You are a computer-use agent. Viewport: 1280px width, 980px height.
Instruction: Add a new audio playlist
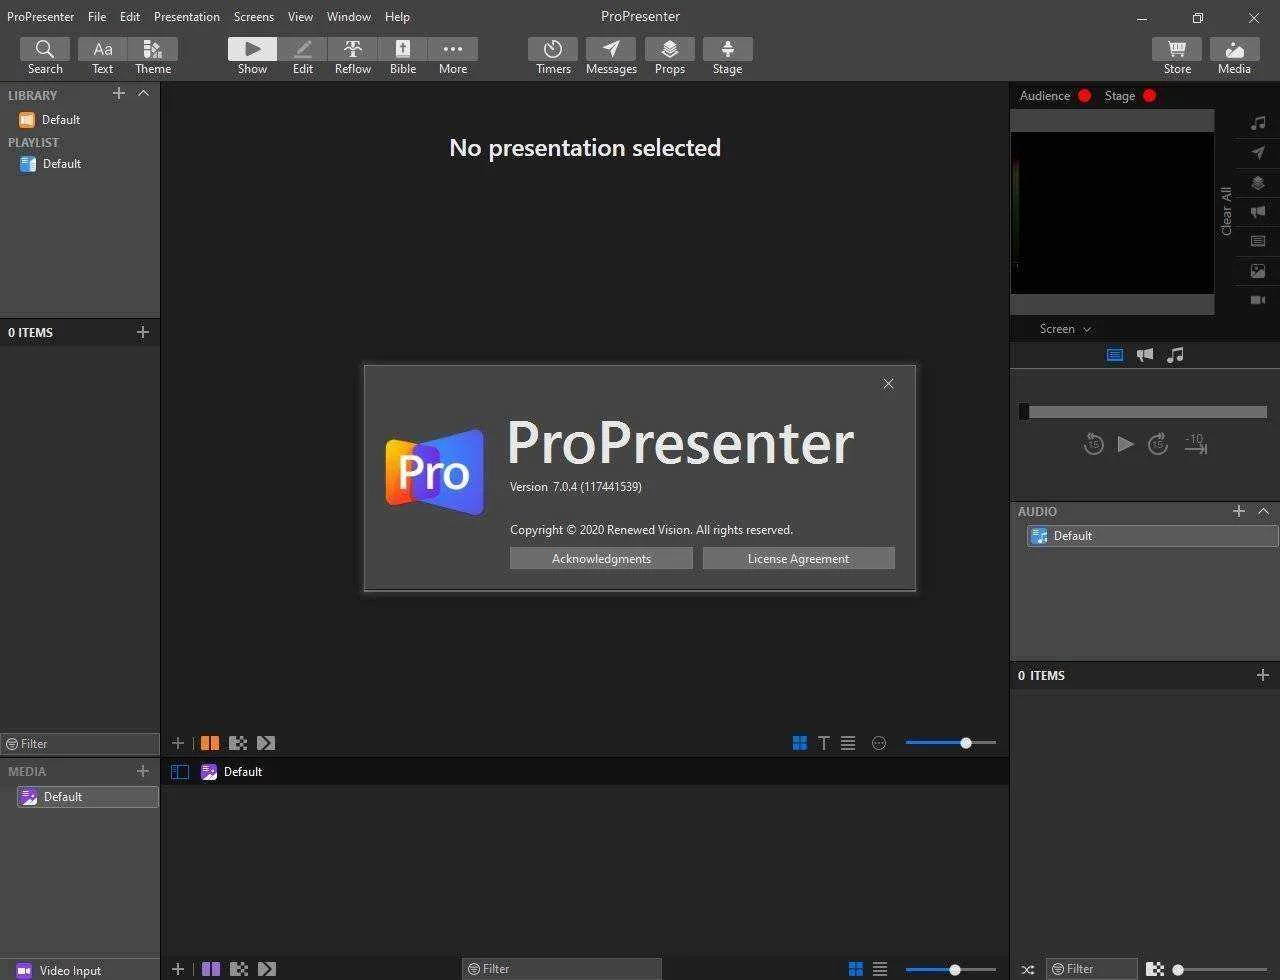pos(1239,511)
